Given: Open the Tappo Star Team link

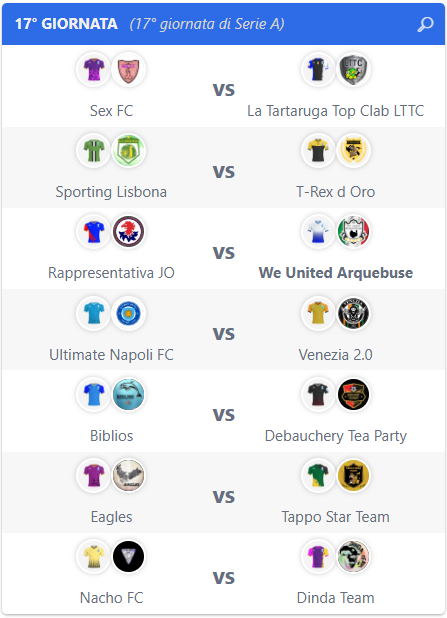Looking at the screenshot, I should point(335,517).
